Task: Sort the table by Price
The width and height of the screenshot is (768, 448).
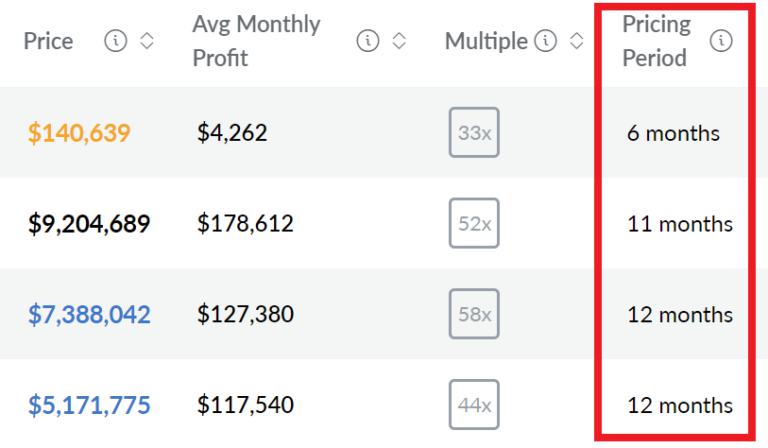Action: pyautogui.click(x=147, y=41)
